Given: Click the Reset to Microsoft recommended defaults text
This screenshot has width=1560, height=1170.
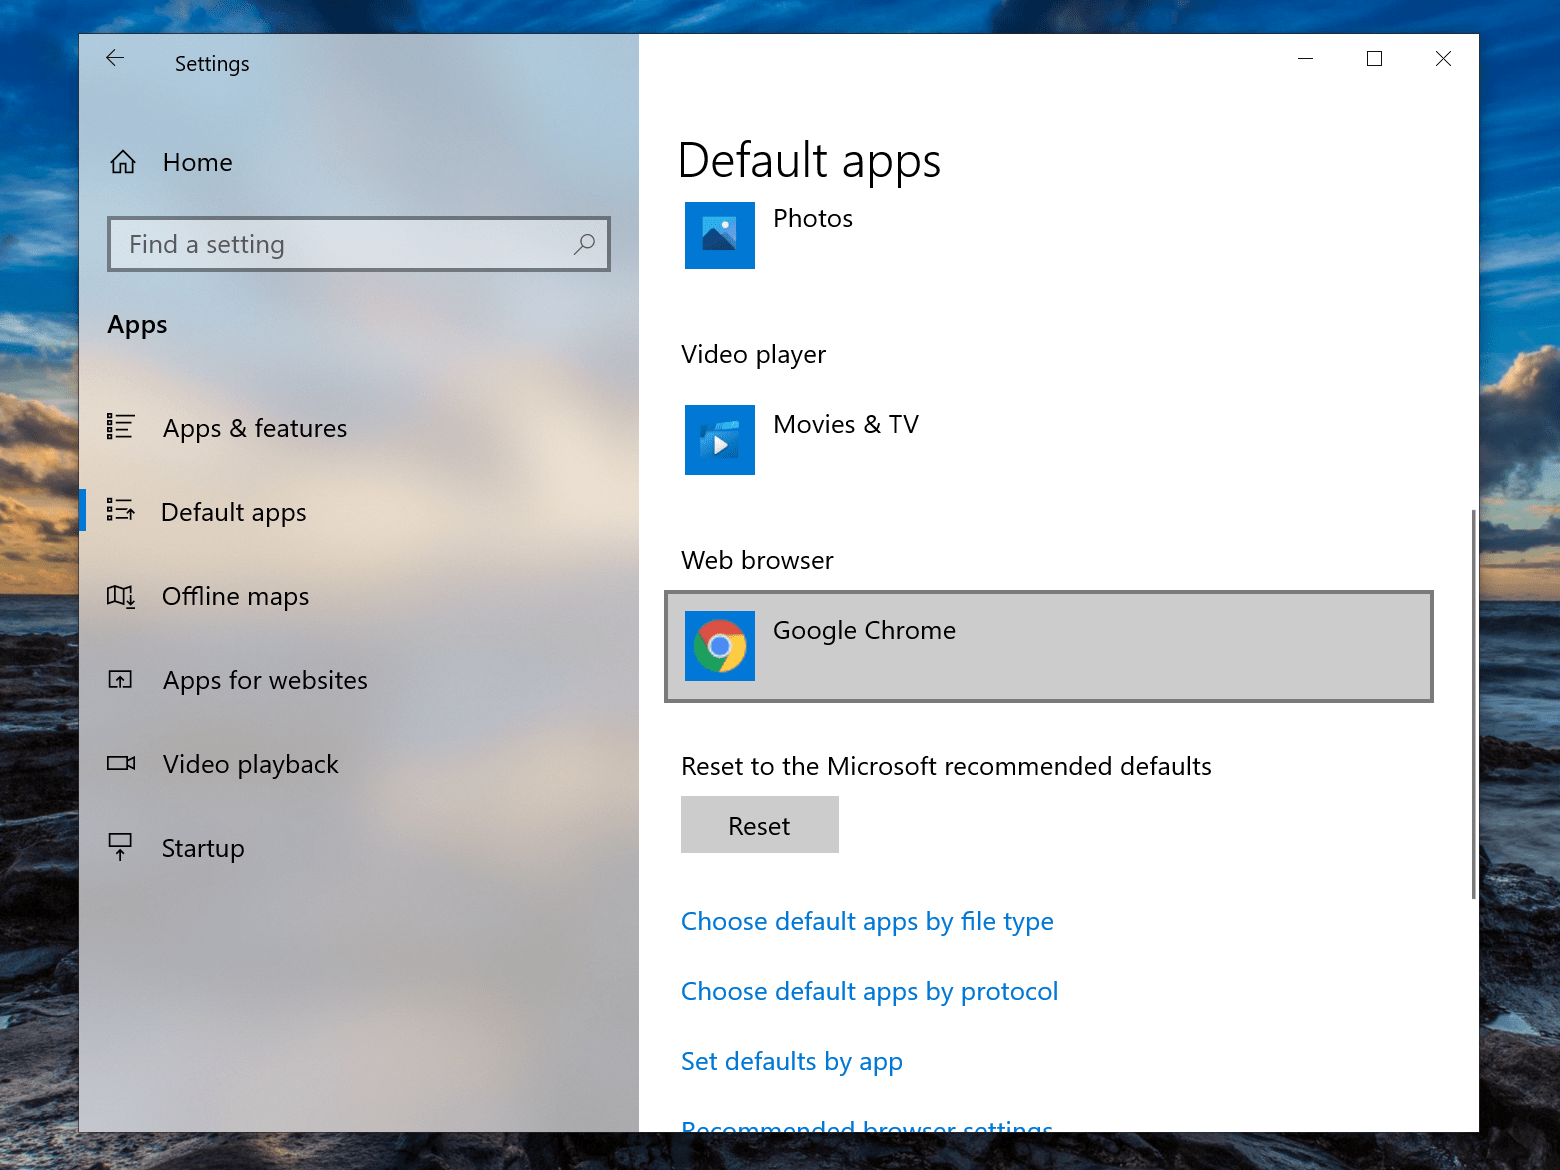Looking at the screenshot, I should (946, 766).
